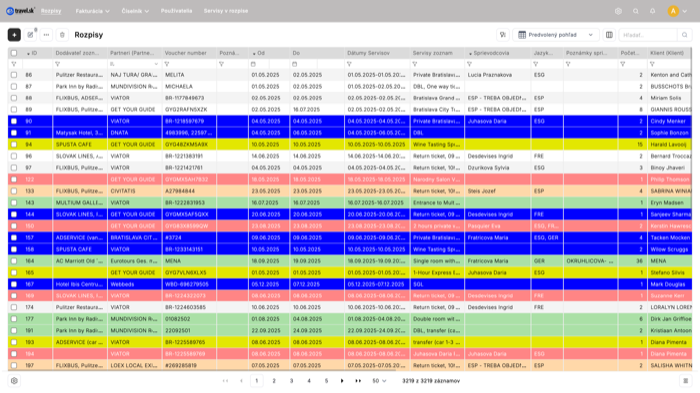Screen dimensions: 700x393
Task: Expand the Číselník menu dropdown
Action: (135, 11)
